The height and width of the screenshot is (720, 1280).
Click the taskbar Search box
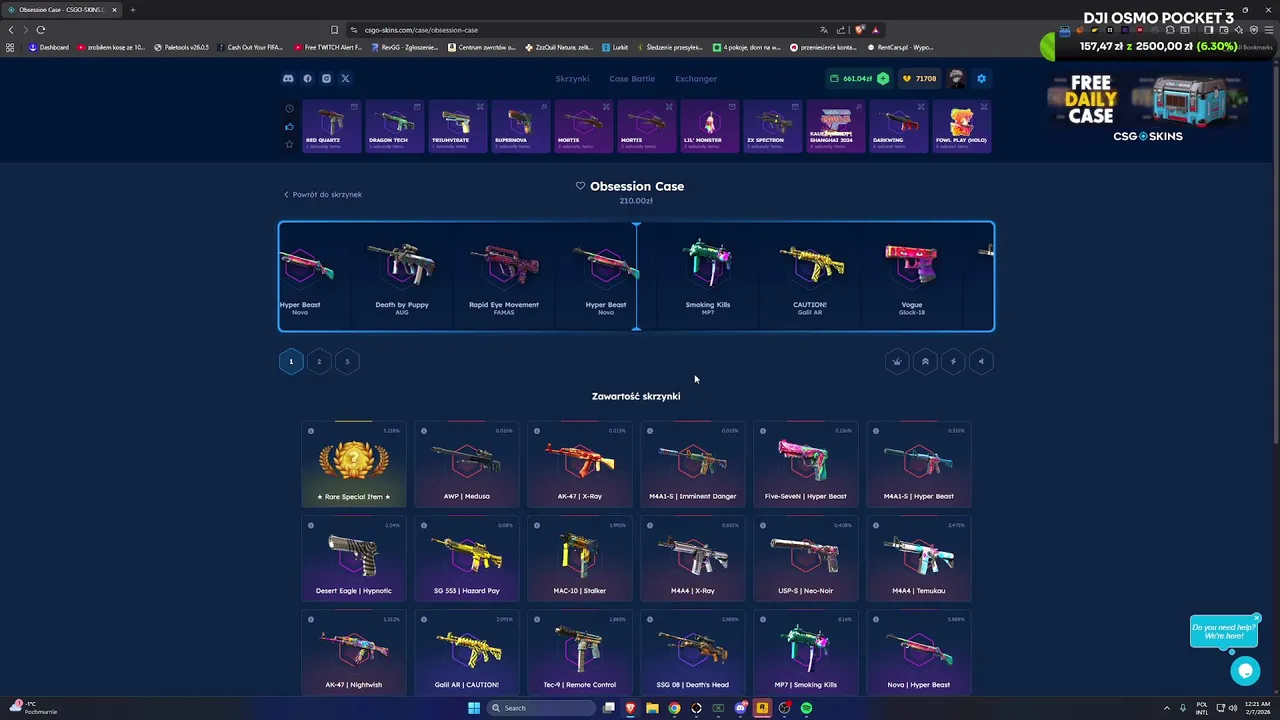[x=540, y=708]
